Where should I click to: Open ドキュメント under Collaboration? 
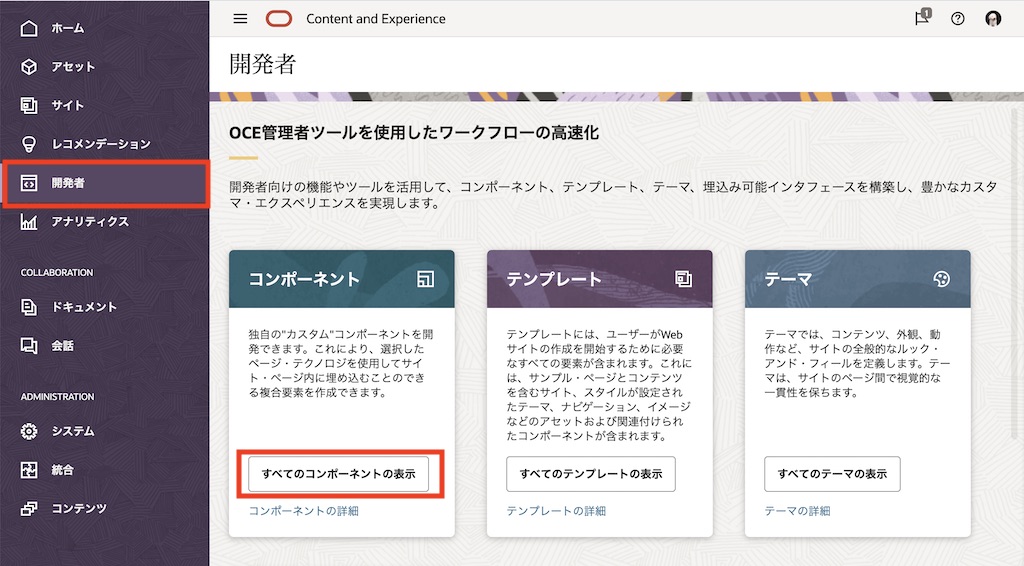84,307
